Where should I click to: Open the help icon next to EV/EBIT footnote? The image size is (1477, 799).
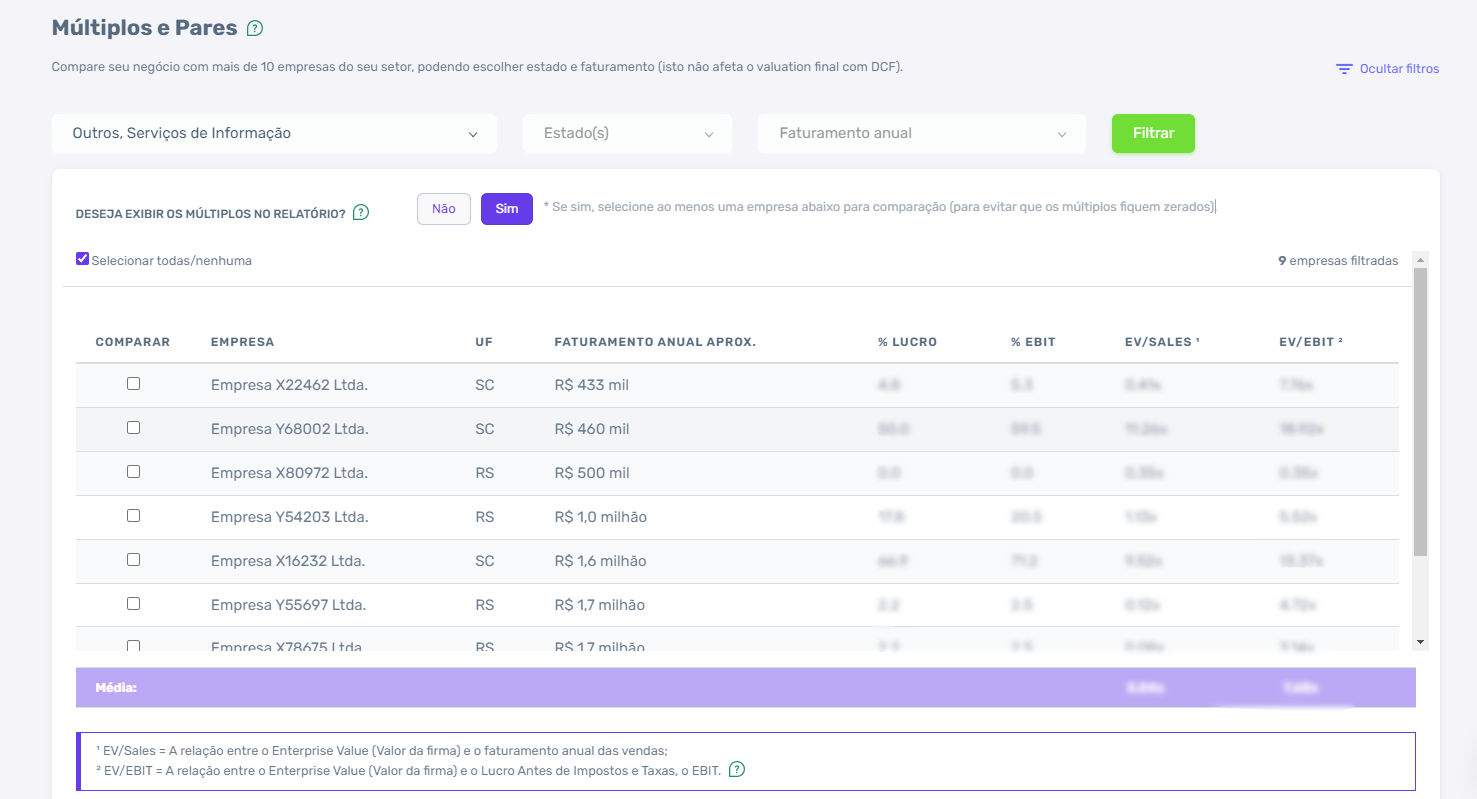pos(737,770)
